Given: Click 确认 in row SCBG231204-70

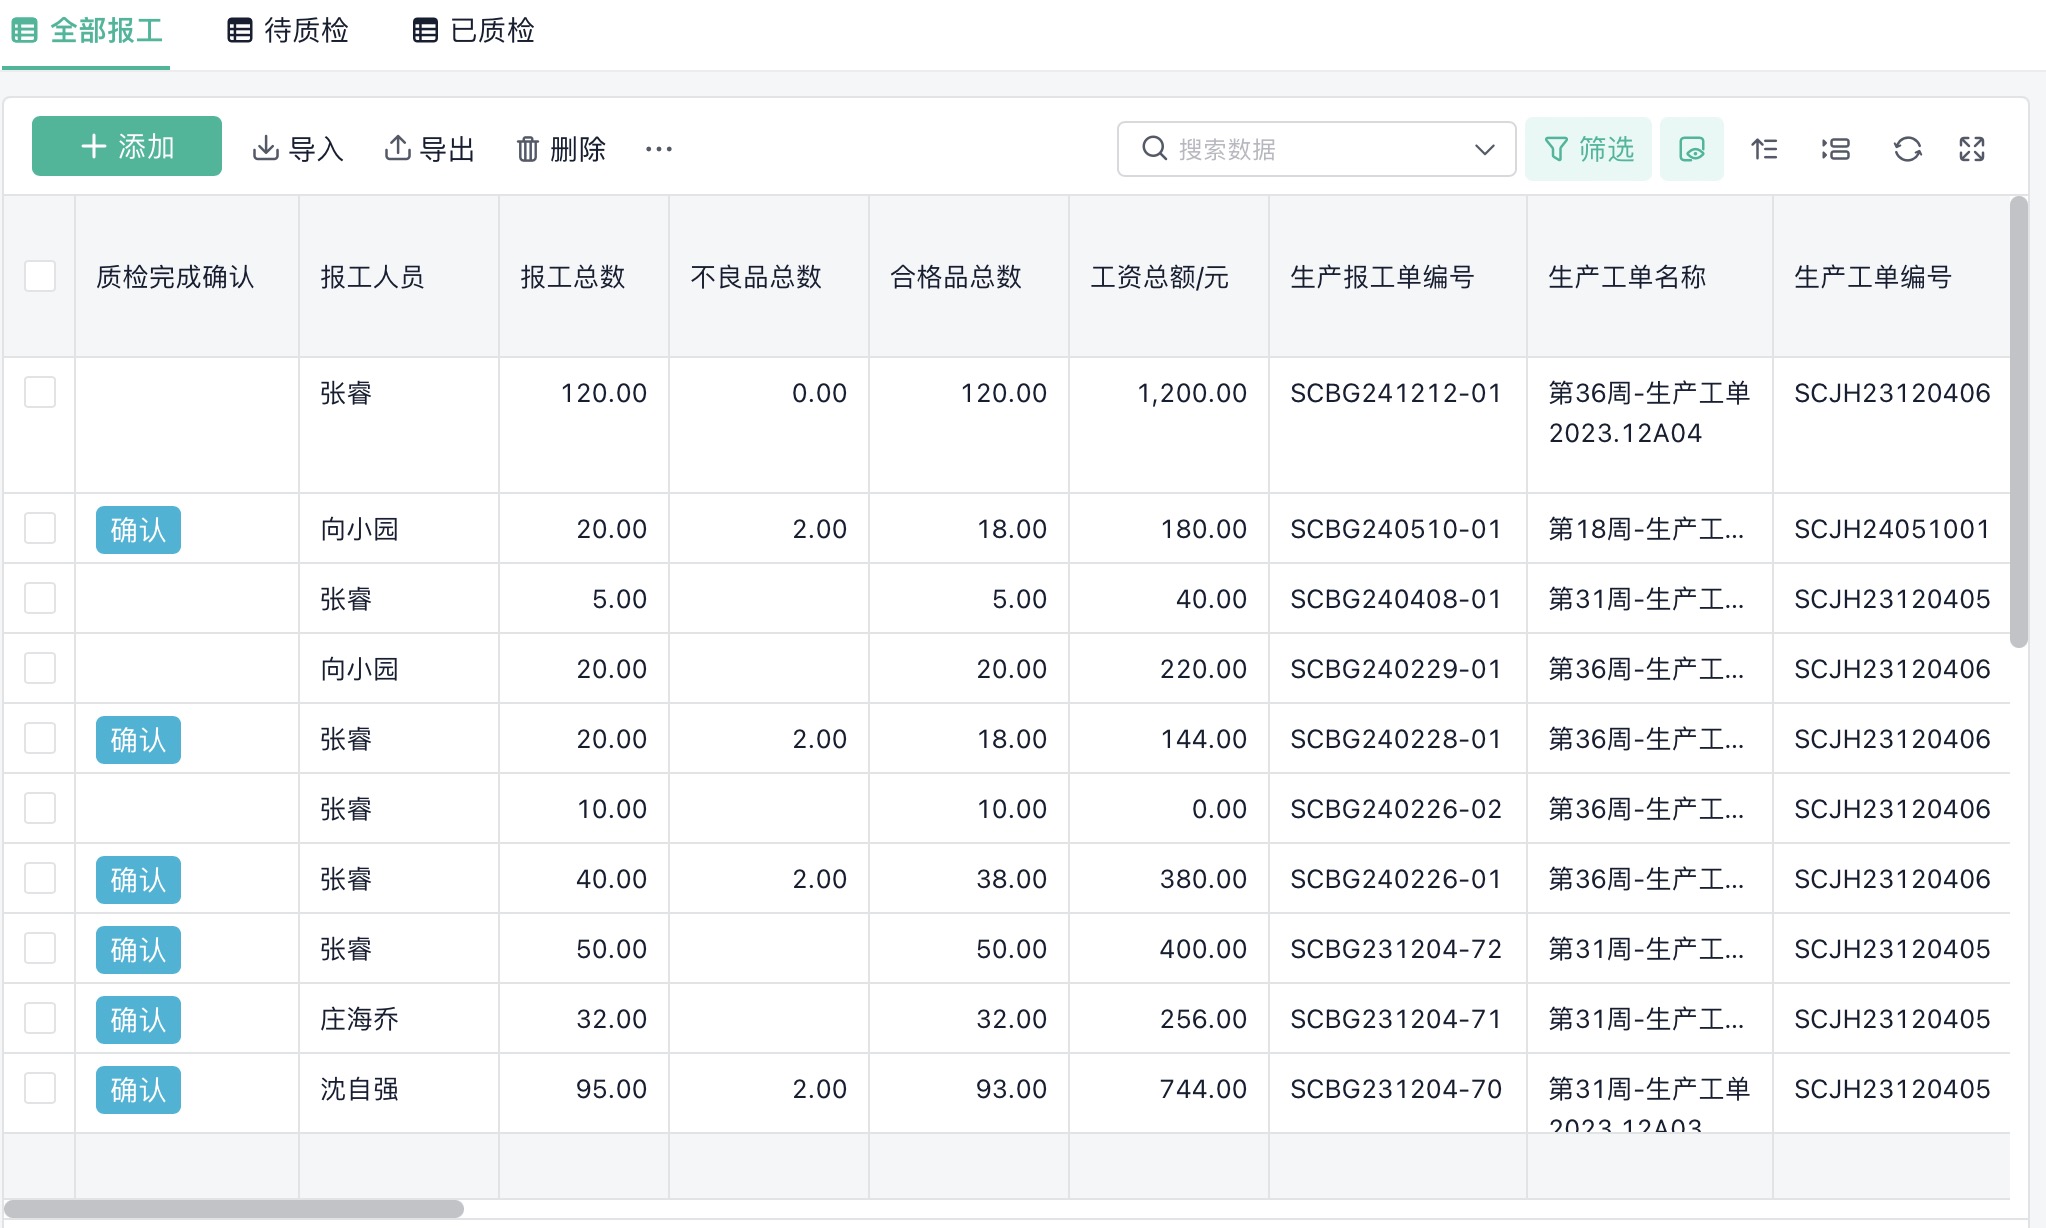Looking at the screenshot, I should [x=138, y=1089].
